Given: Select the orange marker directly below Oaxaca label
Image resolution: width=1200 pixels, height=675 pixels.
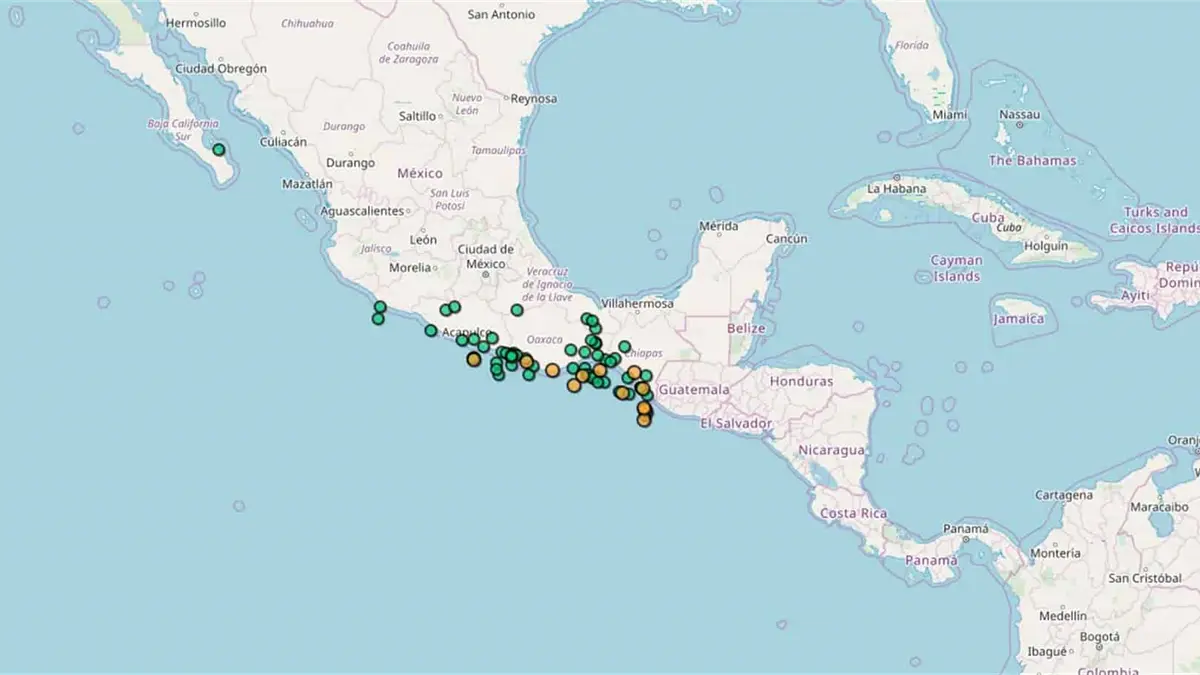Looking at the screenshot, I should (x=552, y=370).
